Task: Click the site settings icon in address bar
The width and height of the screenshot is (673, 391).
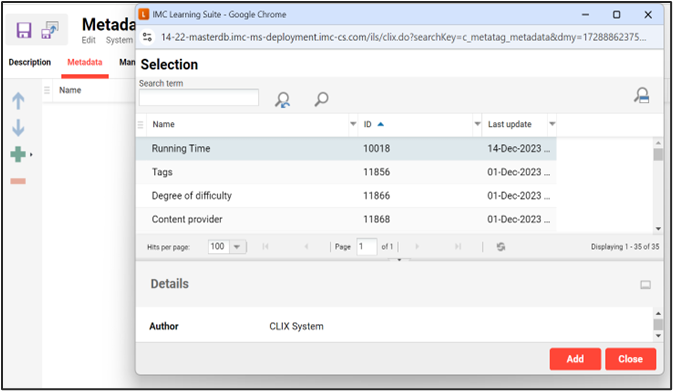Action: point(147,37)
